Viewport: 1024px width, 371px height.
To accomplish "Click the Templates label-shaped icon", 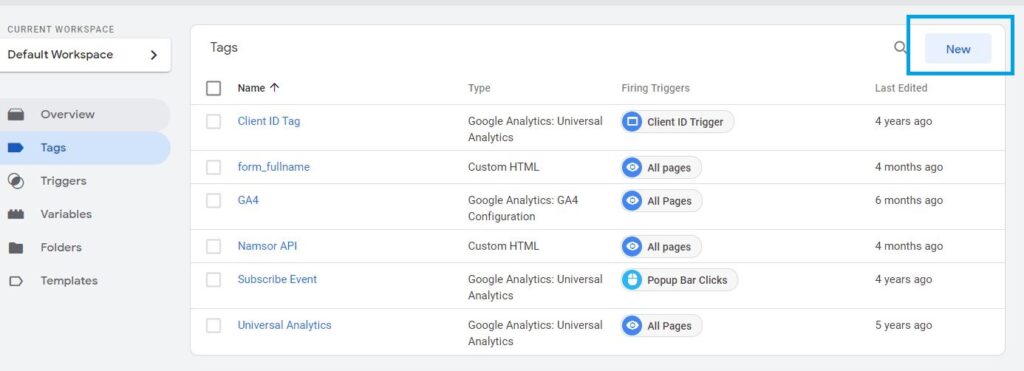I will [16, 281].
